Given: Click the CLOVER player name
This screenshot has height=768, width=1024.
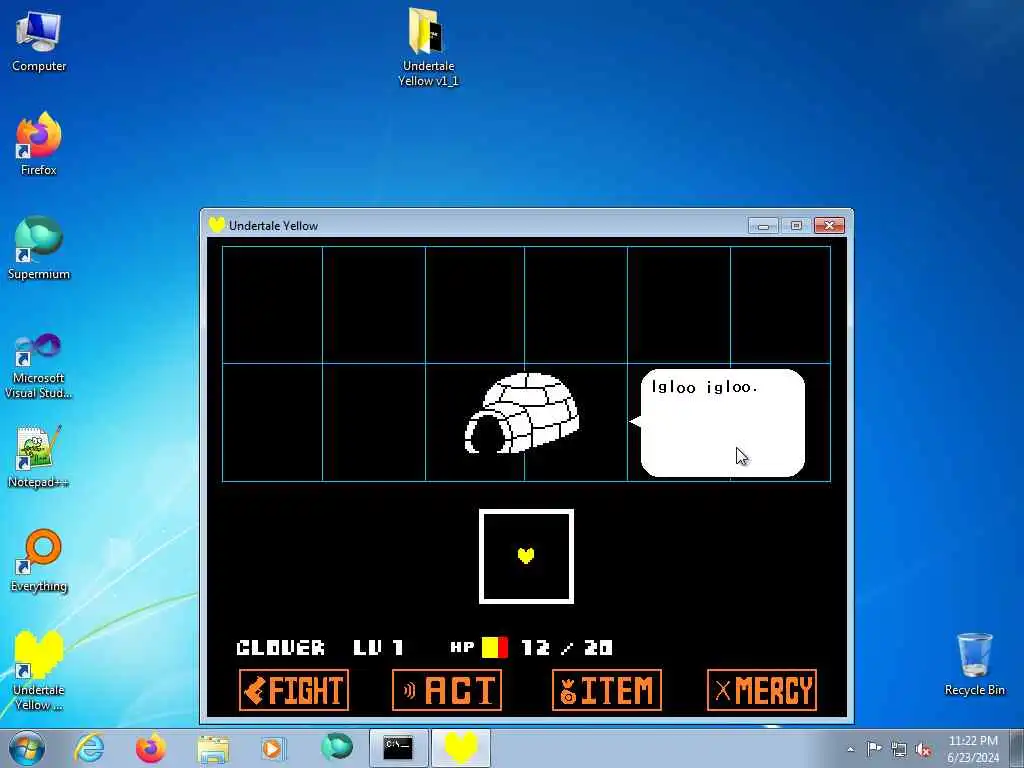Looking at the screenshot, I should click(280, 647).
